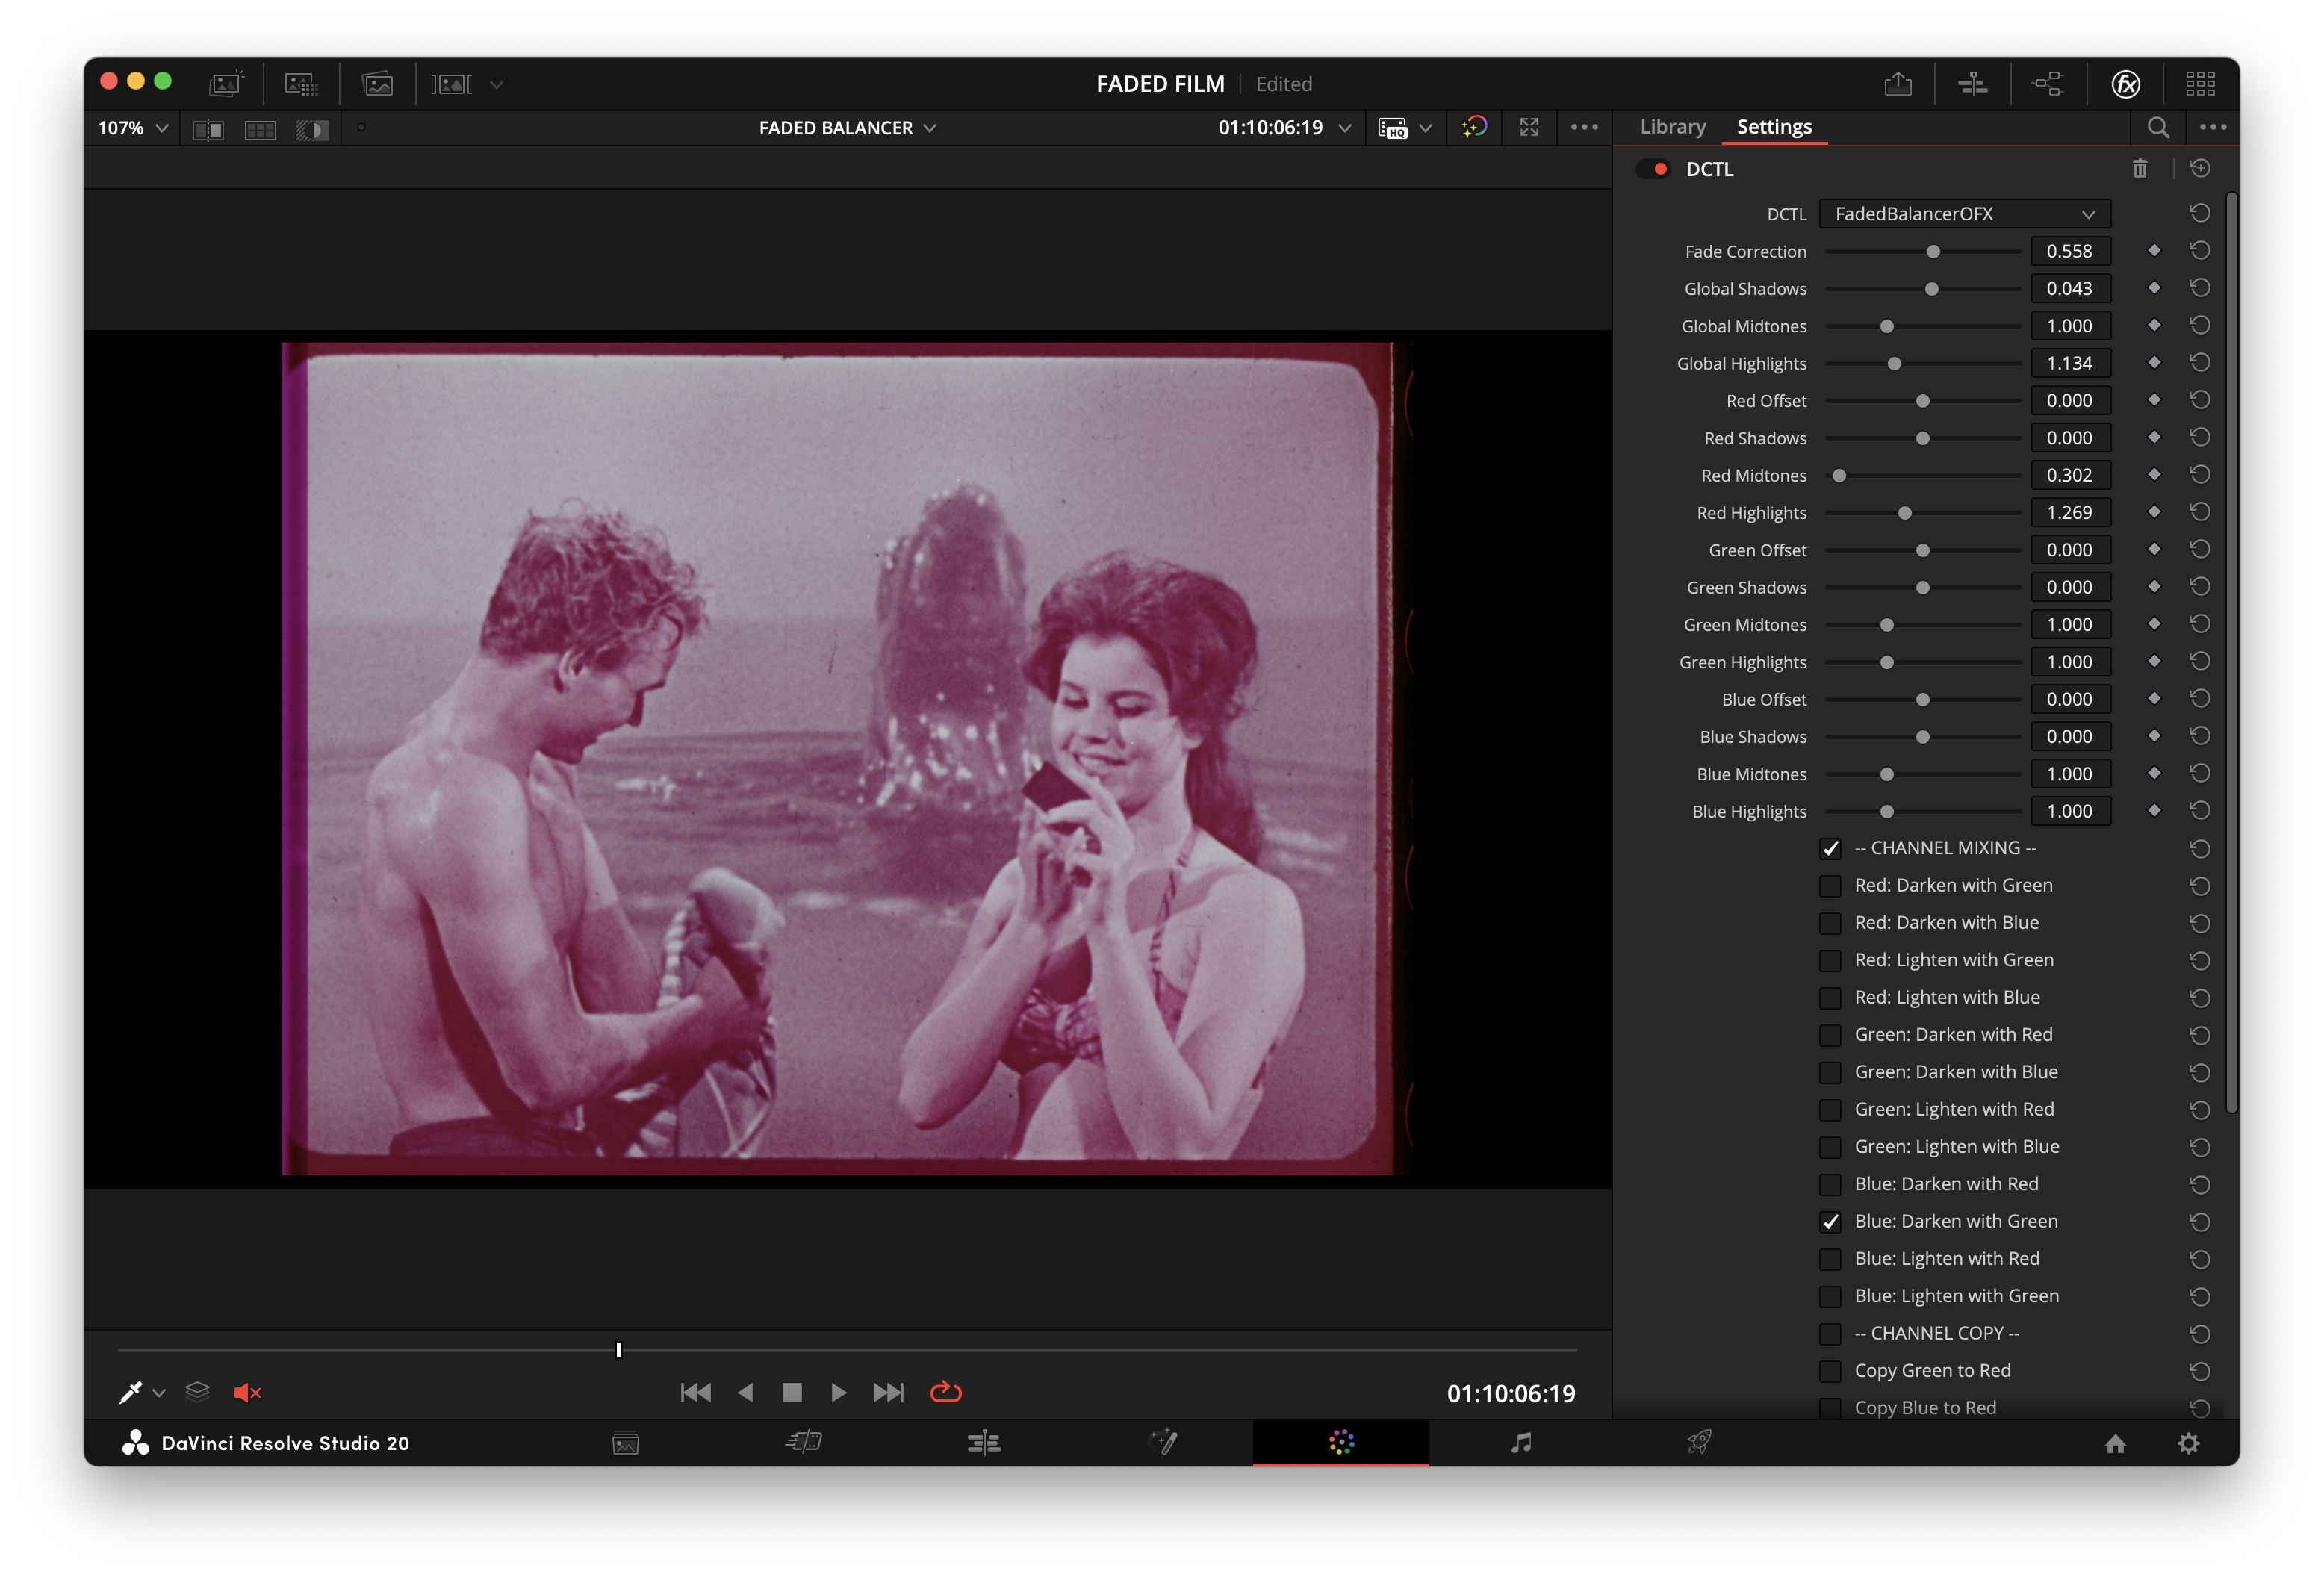Viewport: 2324px width, 1577px height.
Task: Open the Fusion page
Action: [1165, 1443]
